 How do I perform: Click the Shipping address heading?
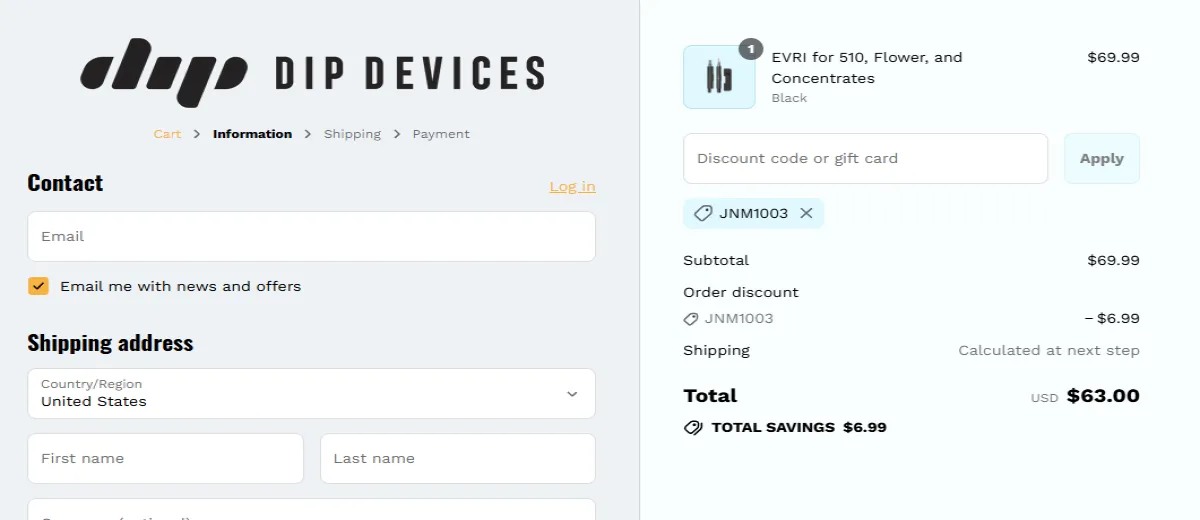point(110,343)
